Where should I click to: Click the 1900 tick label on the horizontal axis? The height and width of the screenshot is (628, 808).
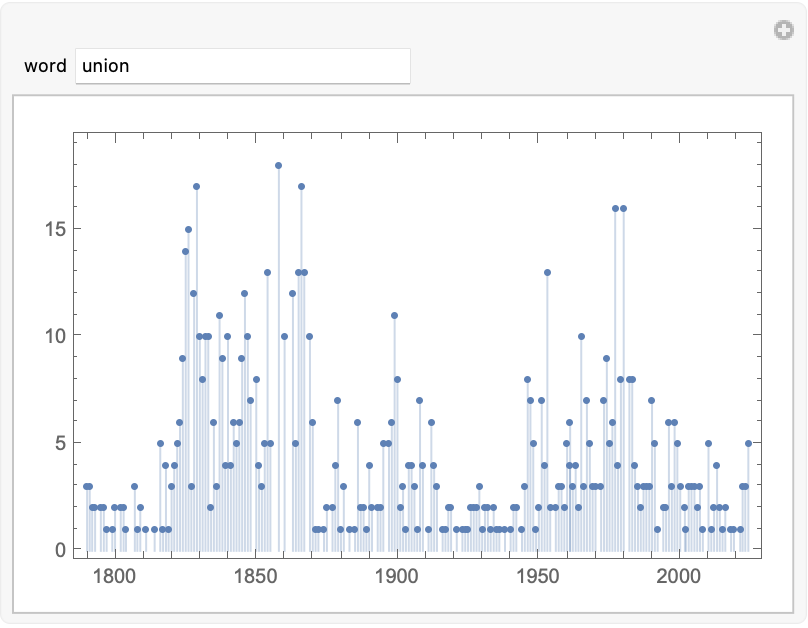click(x=397, y=576)
